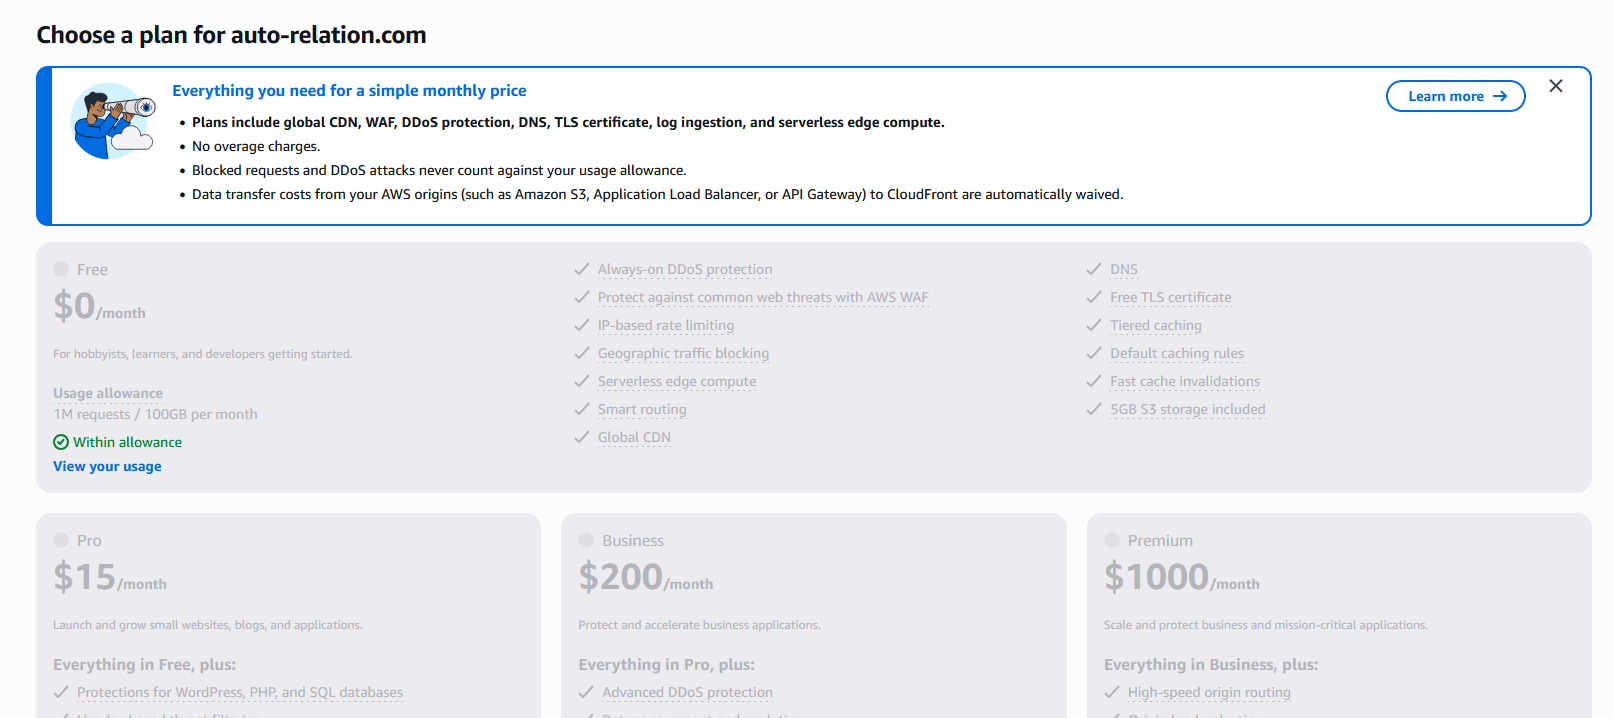Viewport: 1613px width, 718px height.
Task: Click the Learn more button
Action: [1455, 96]
